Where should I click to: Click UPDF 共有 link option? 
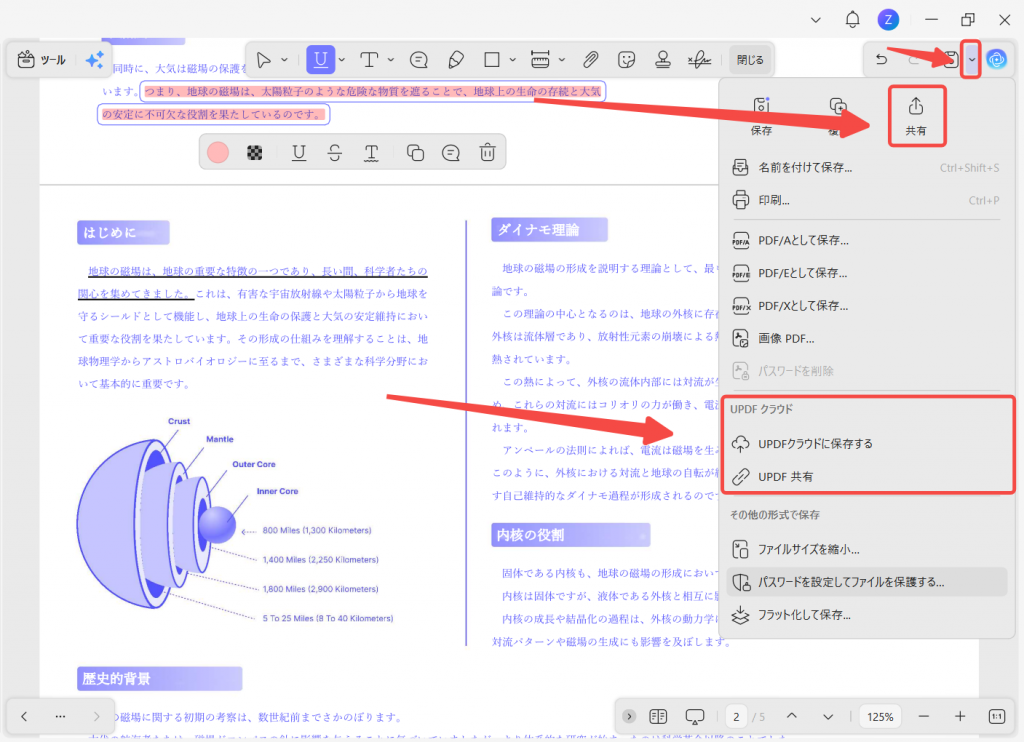(866, 477)
